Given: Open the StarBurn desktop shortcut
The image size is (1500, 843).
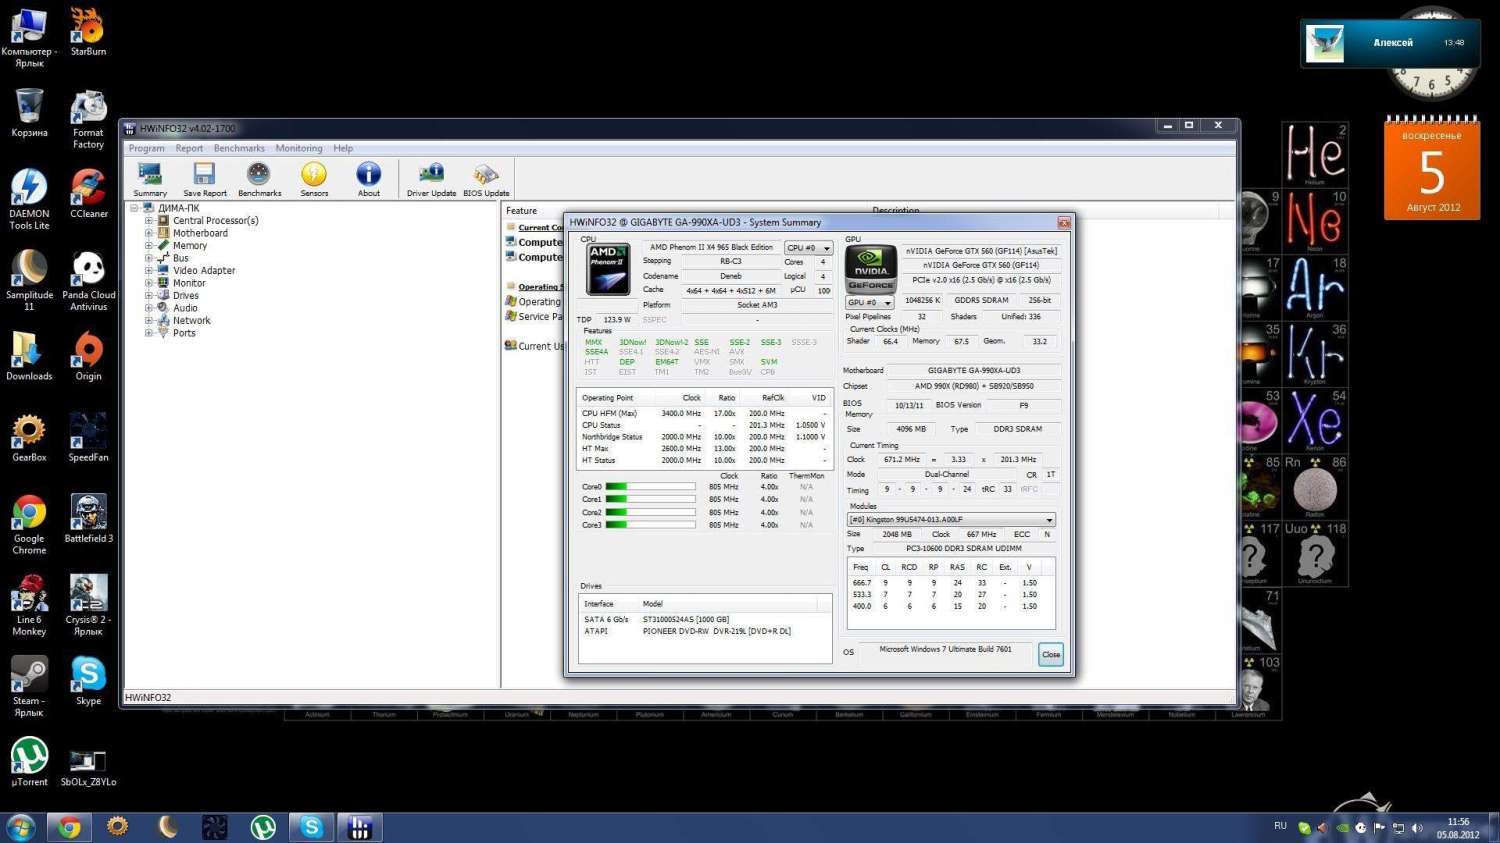Looking at the screenshot, I should (88, 31).
